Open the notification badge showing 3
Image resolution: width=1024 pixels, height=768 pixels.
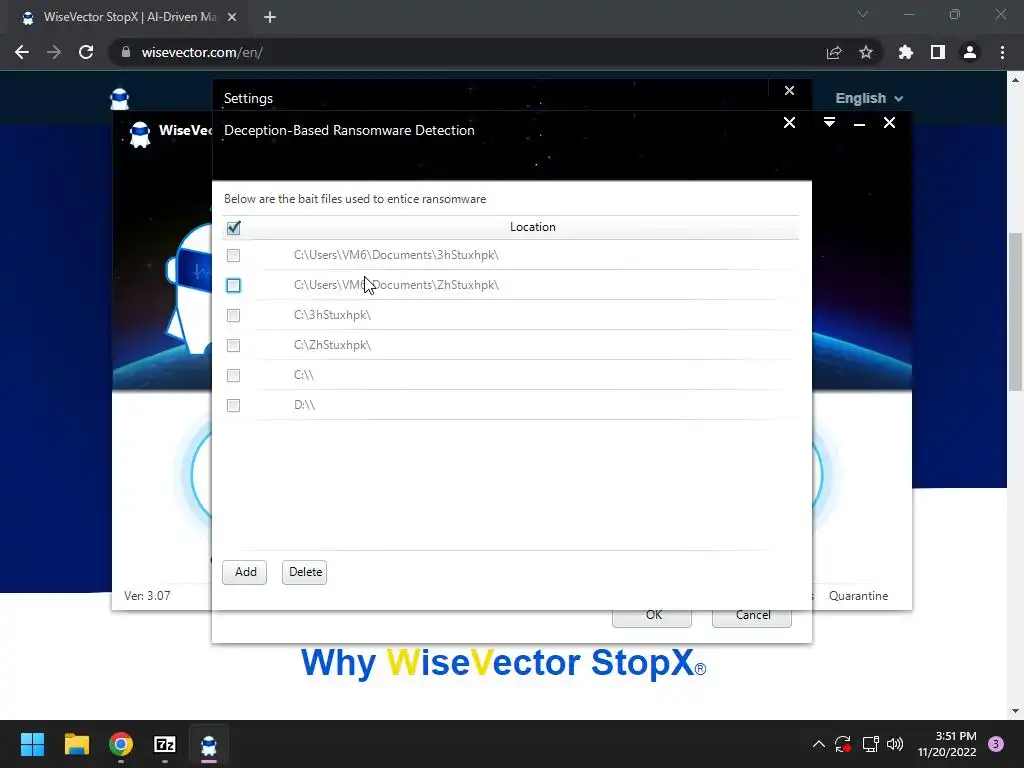(x=996, y=744)
